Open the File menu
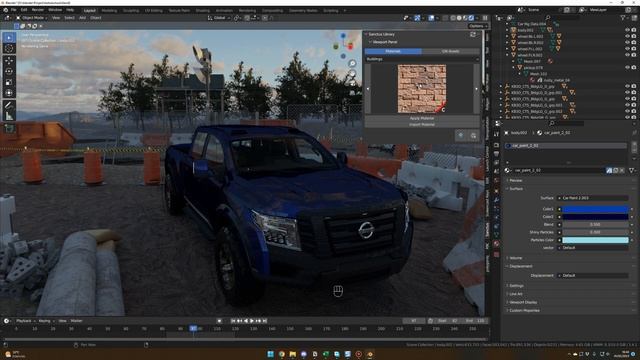Screen dimensions: 640x360 coord(13,10)
